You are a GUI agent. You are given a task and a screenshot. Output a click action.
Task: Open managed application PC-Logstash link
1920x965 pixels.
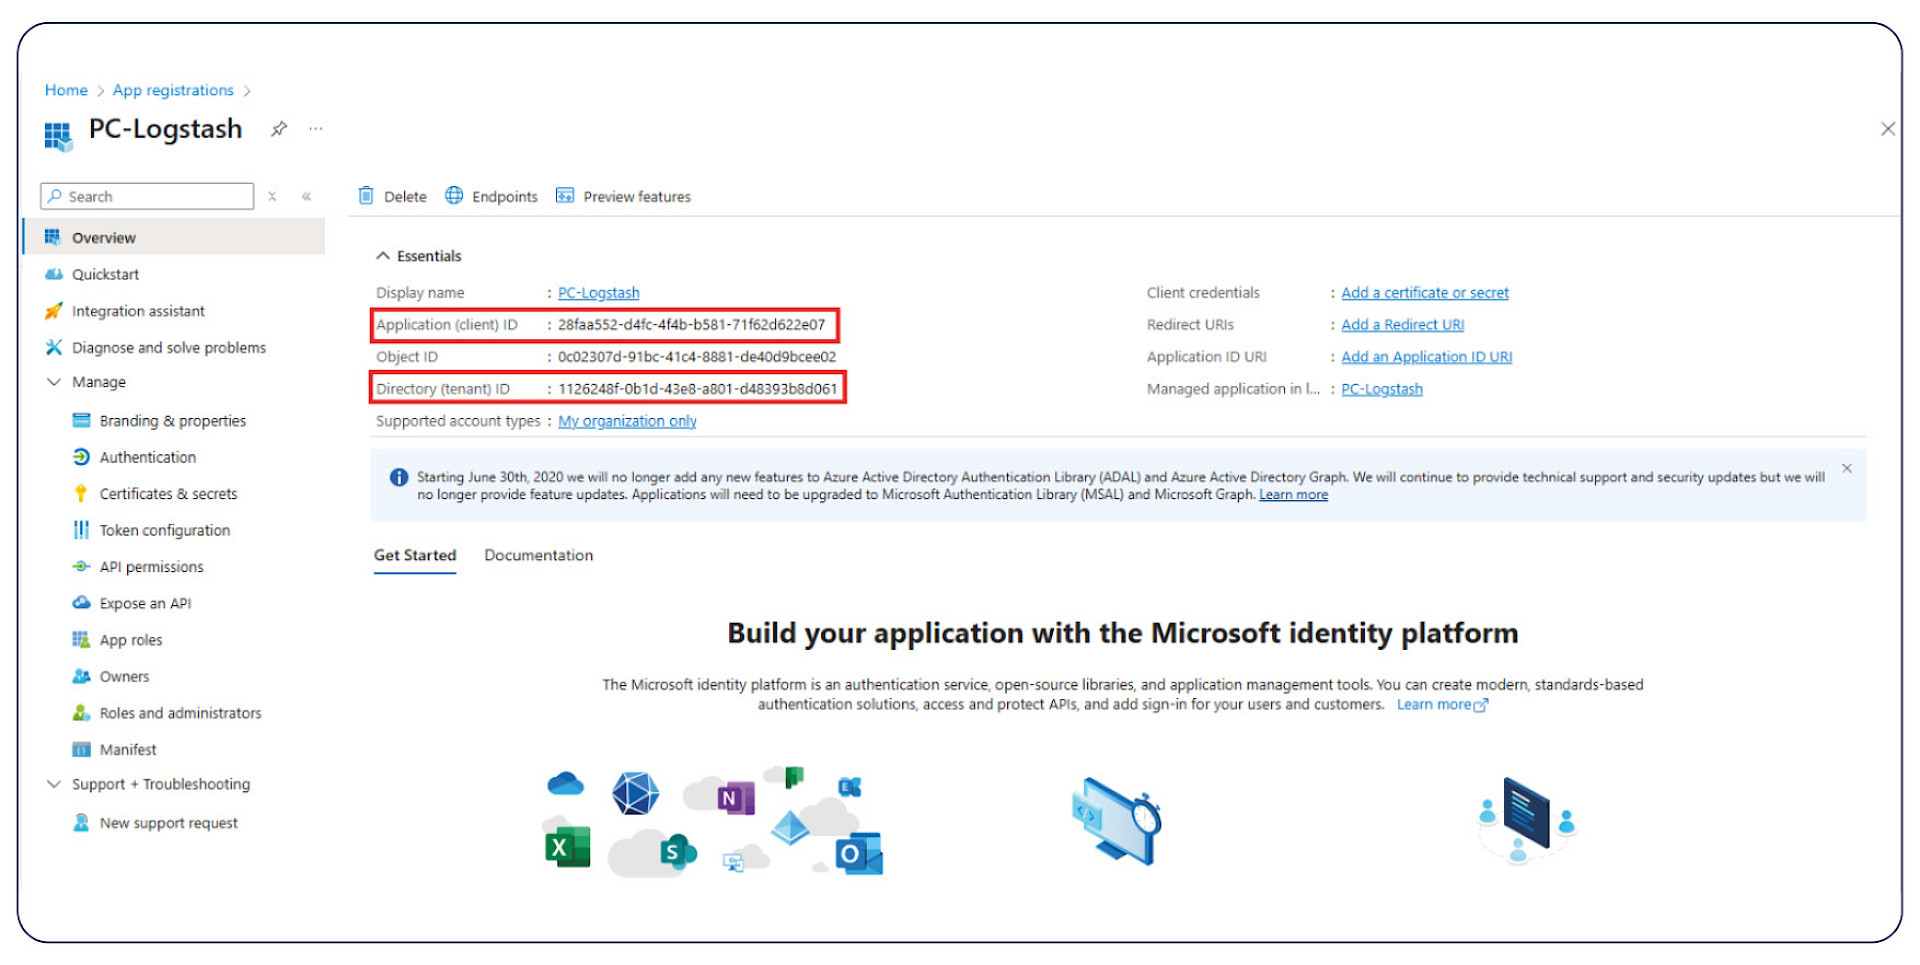[x=1381, y=389]
